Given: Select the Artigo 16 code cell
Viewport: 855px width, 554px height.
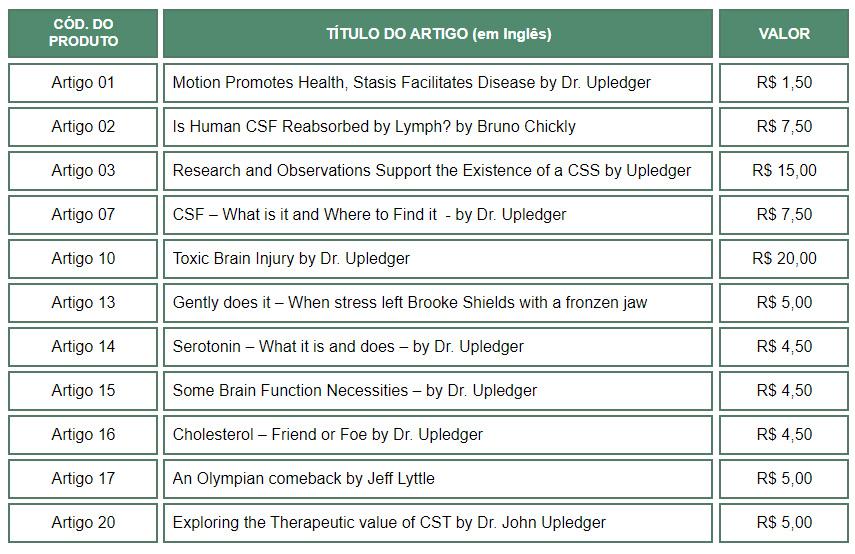Looking at the screenshot, I should coord(83,434).
